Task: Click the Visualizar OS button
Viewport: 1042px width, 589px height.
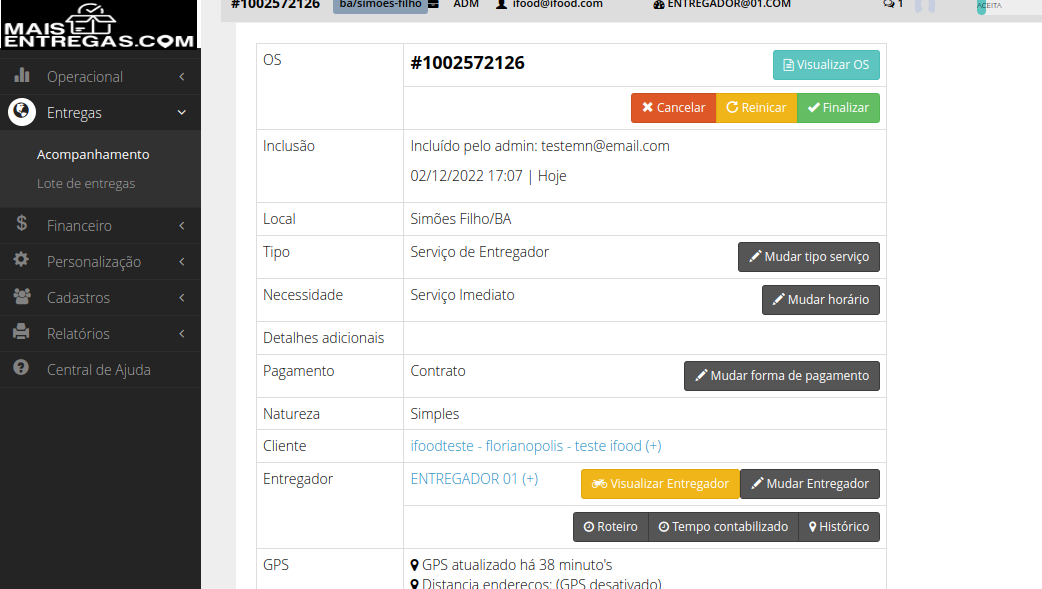Action: (x=826, y=64)
